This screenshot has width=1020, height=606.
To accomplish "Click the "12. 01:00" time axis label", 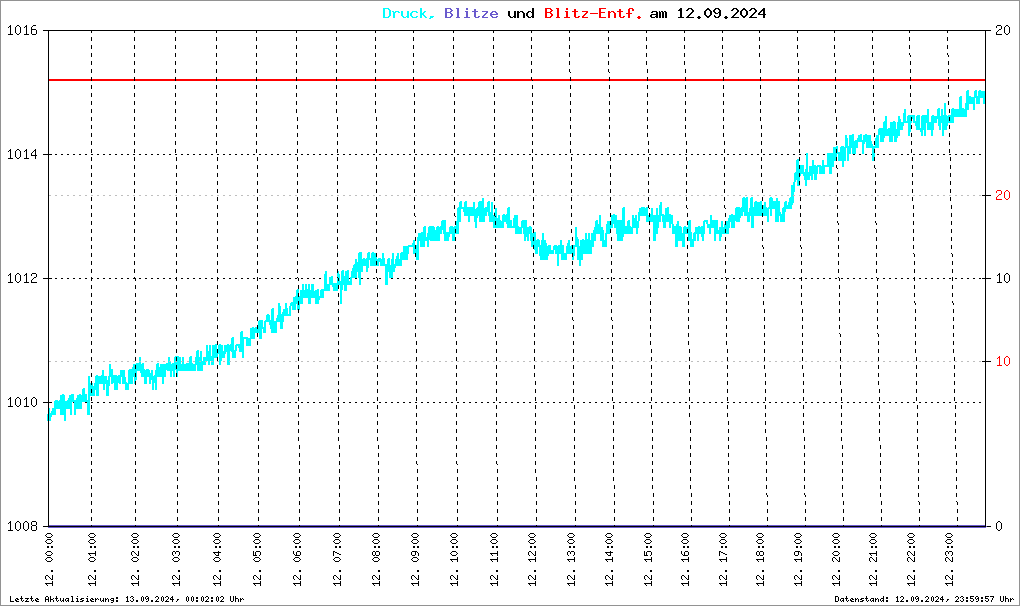I will [x=92, y=559].
